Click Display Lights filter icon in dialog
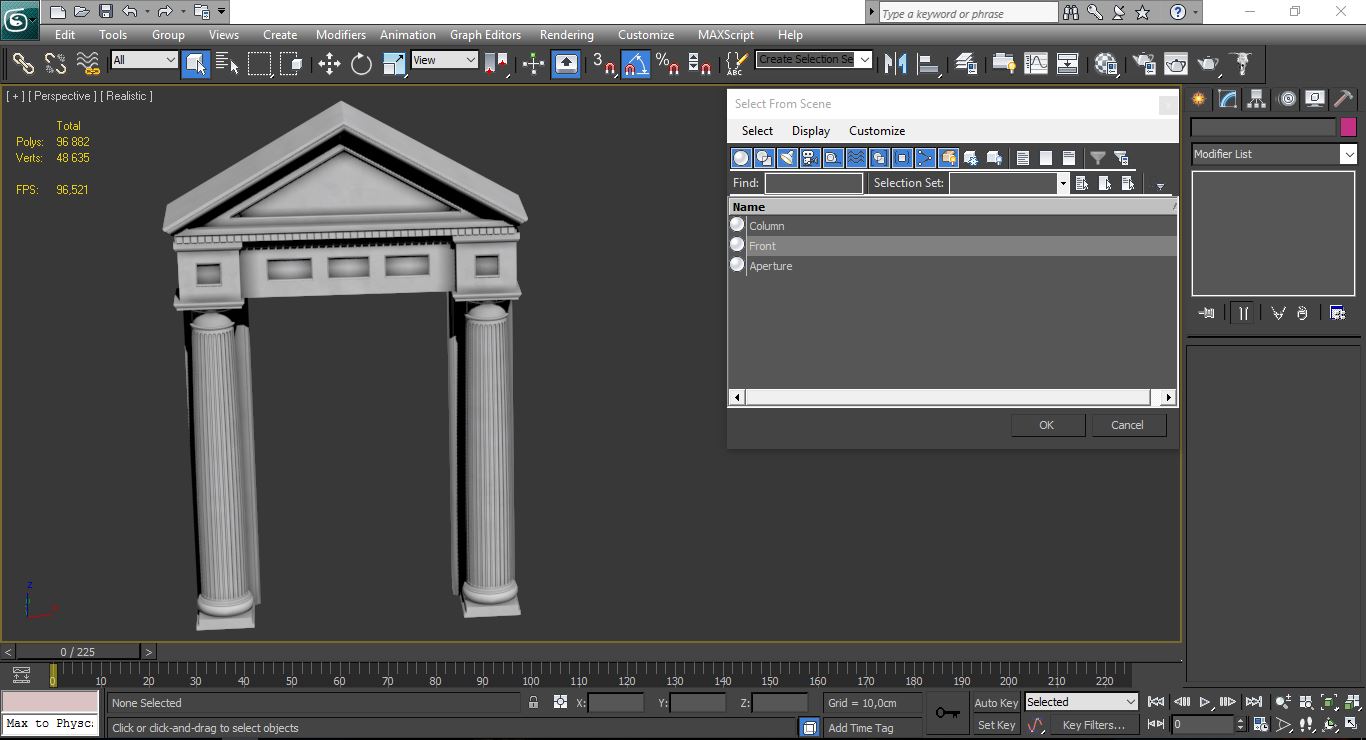Viewport: 1366px width, 740px height. [x=787, y=158]
